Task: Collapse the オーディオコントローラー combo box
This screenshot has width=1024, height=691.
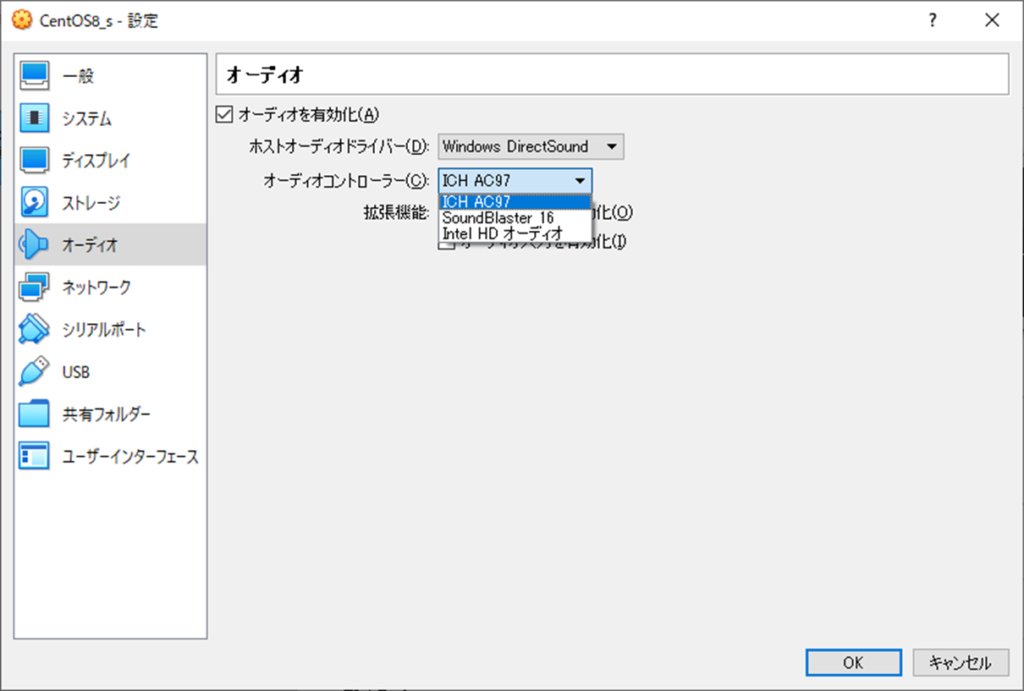Action: [515, 181]
